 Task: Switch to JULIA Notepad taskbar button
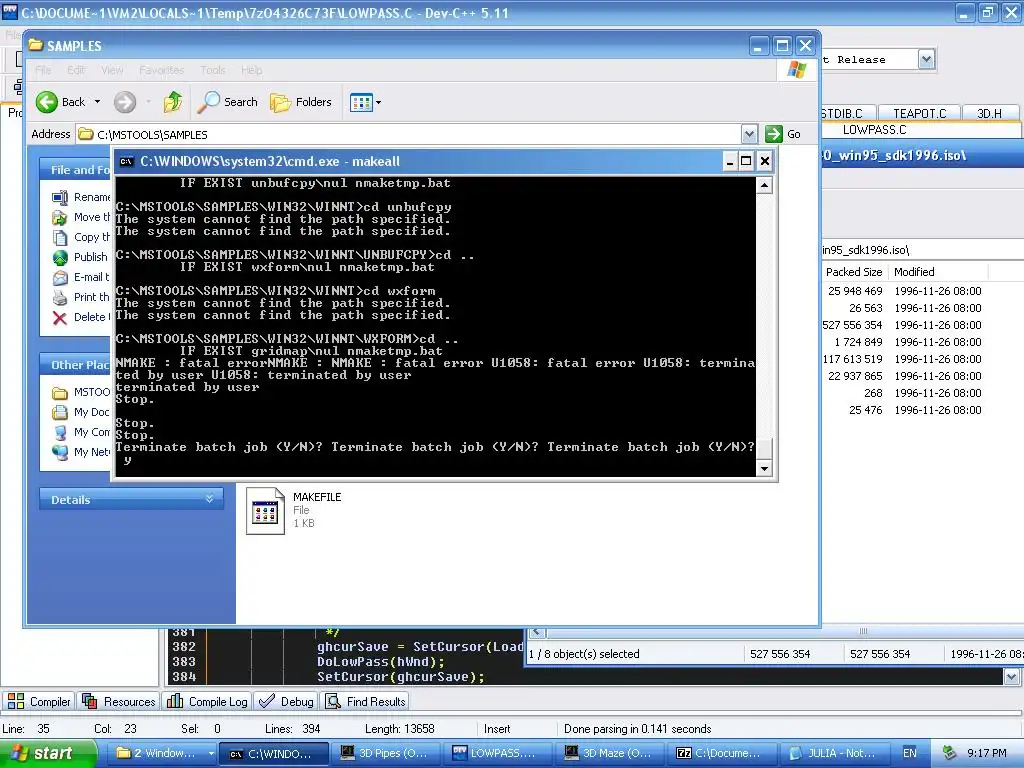click(833, 753)
